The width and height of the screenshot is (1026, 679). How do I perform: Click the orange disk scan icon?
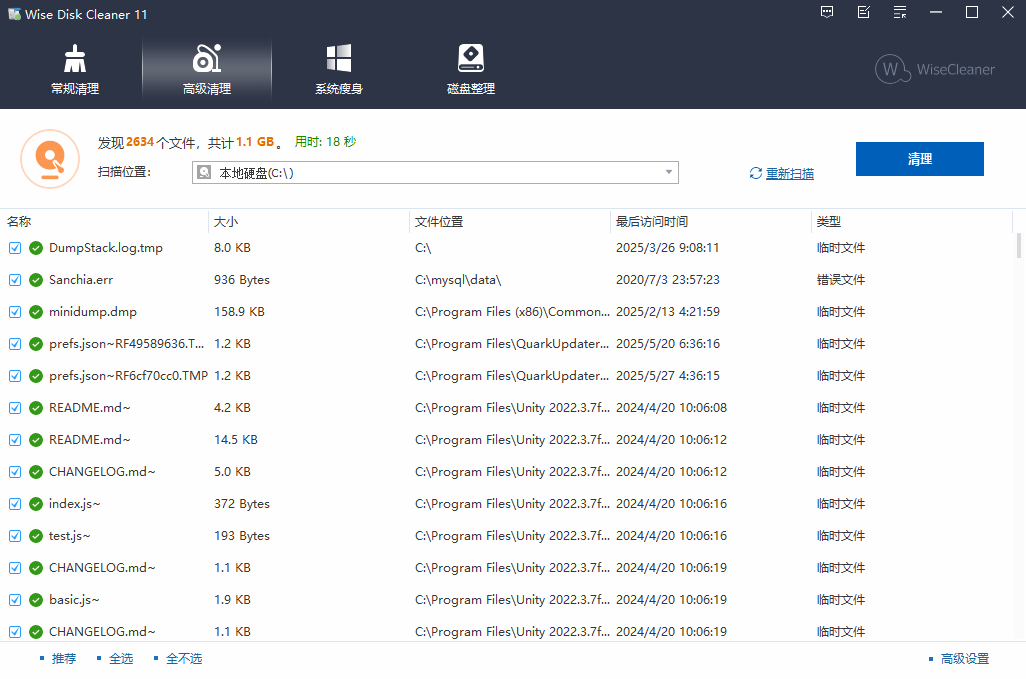tap(49, 158)
